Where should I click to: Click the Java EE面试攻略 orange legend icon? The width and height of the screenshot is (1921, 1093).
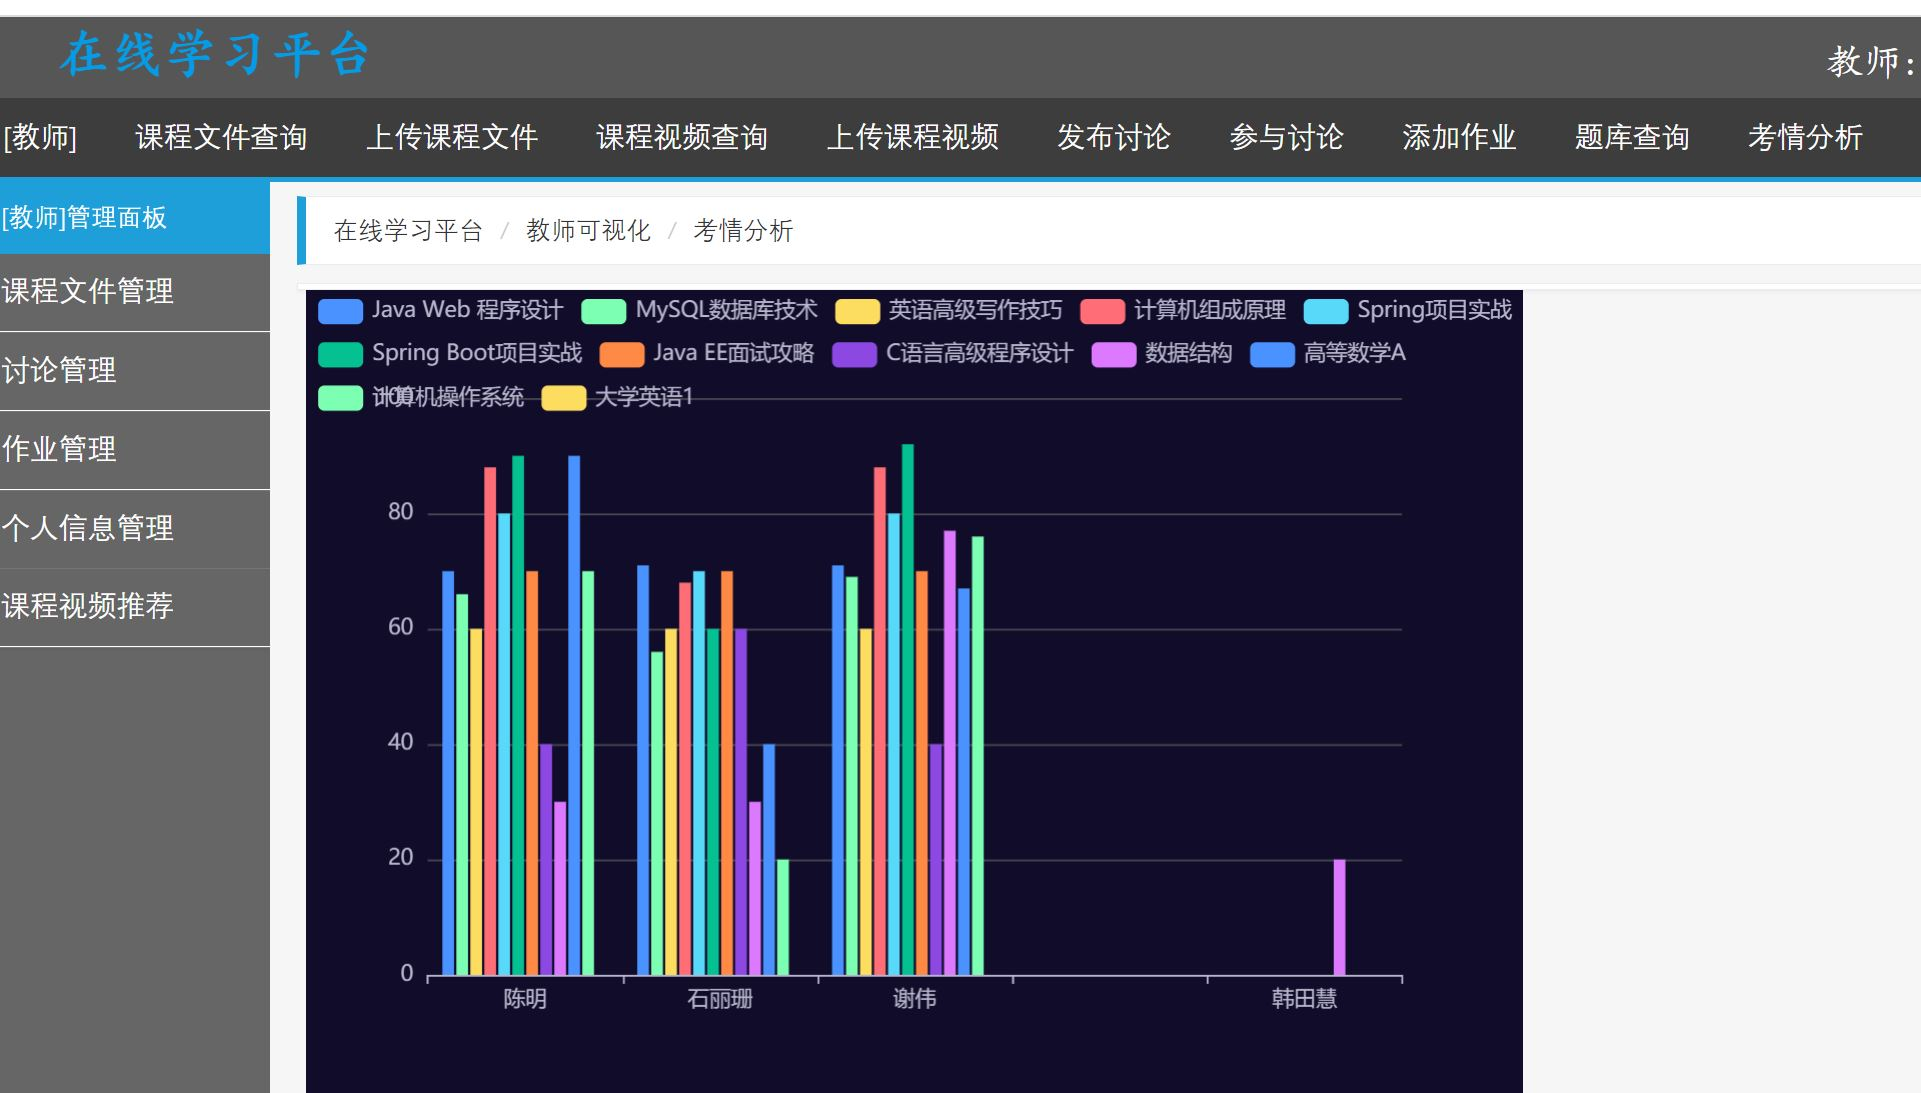coord(621,354)
